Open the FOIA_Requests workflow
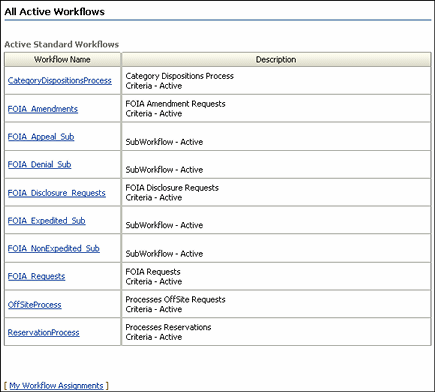Screen dimensions: 435x392 tap(36, 276)
